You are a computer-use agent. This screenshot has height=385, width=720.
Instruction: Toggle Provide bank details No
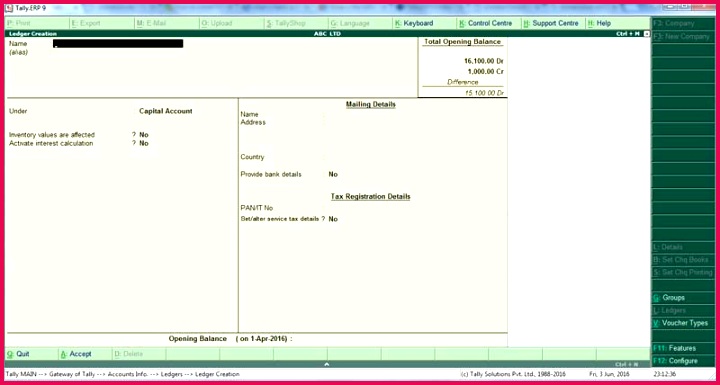point(333,175)
